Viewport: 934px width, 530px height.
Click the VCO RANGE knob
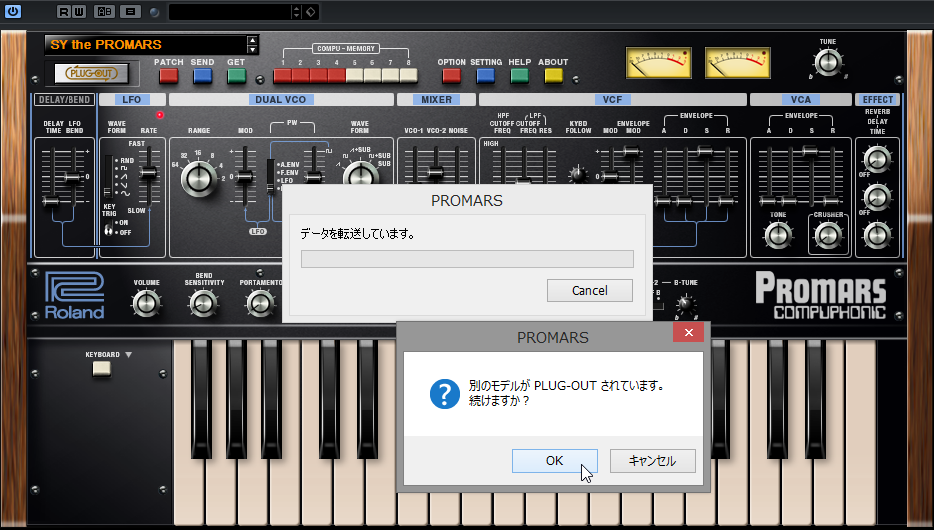[x=199, y=178]
